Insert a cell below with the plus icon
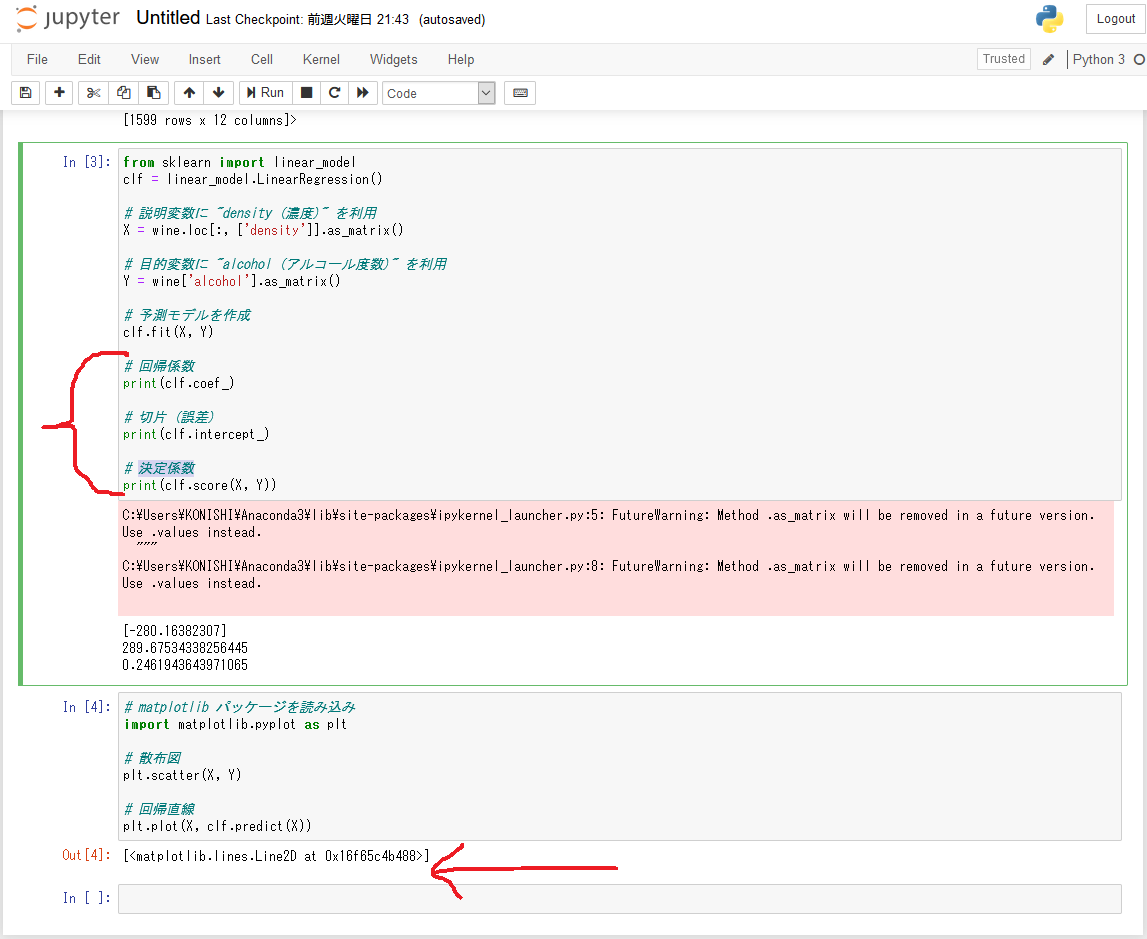Image resolution: width=1147 pixels, height=939 pixels. pos(59,93)
